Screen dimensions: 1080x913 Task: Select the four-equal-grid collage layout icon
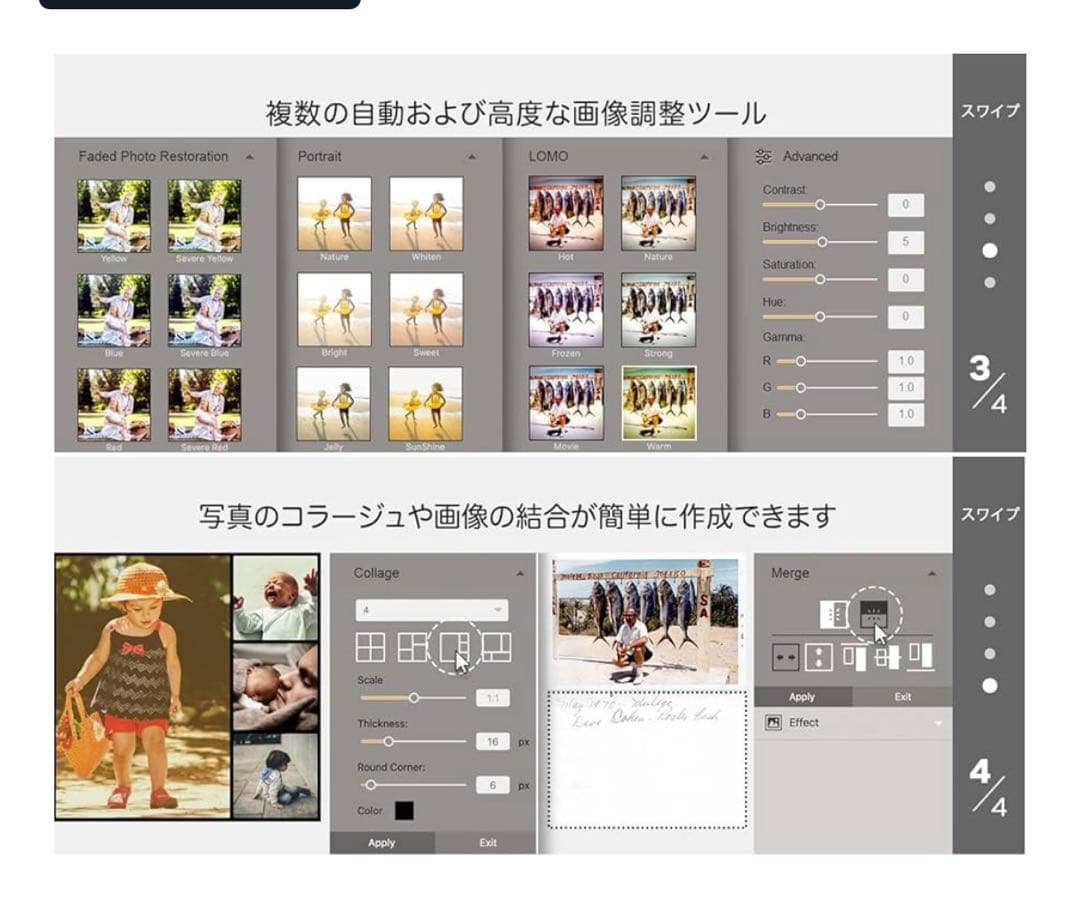(371, 648)
